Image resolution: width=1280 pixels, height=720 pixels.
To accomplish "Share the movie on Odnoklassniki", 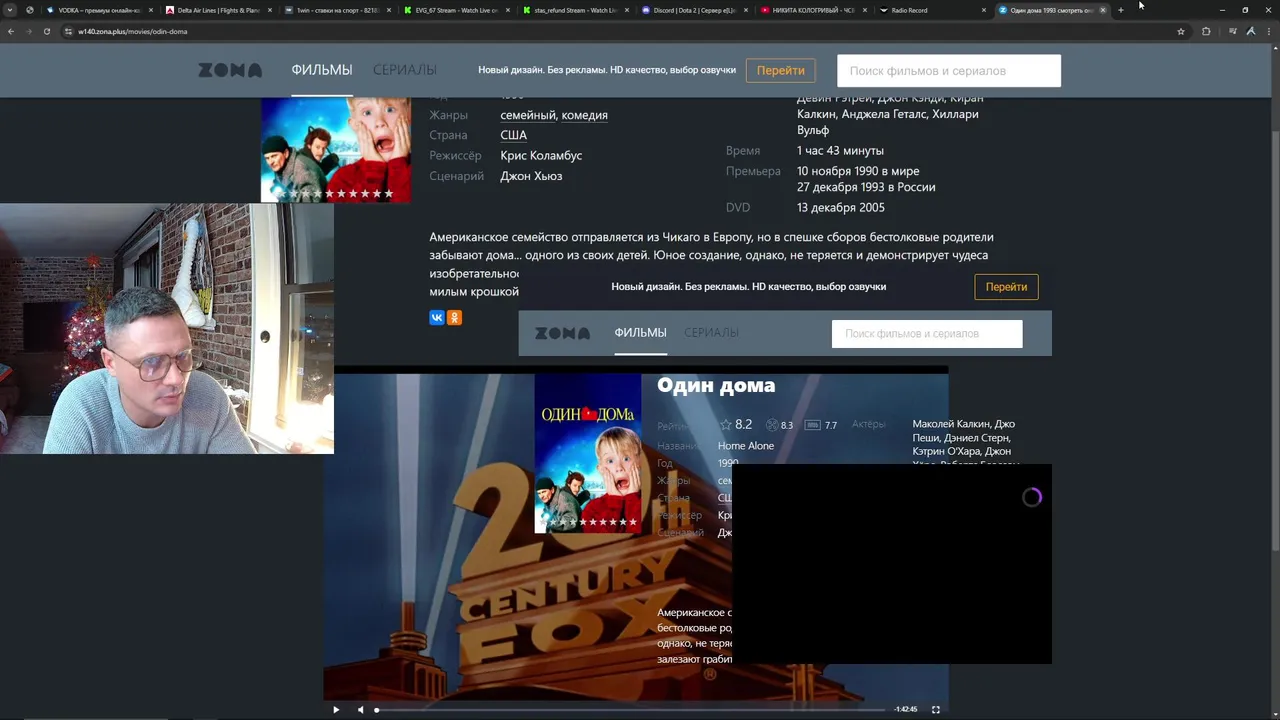I will (454, 317).
